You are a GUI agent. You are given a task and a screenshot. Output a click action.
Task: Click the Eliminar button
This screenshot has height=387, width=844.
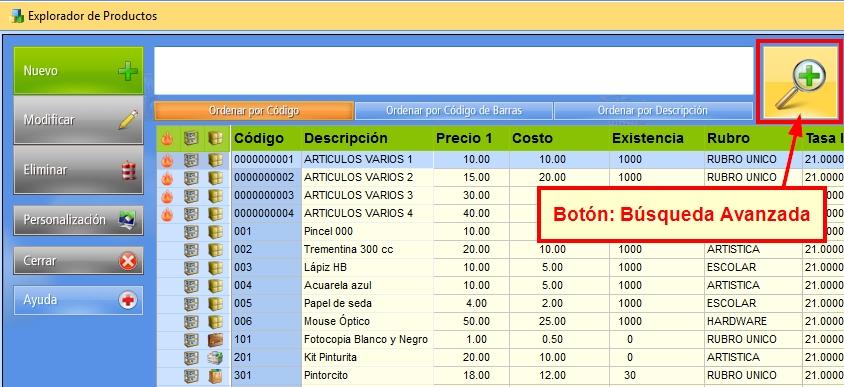[78, 170]
